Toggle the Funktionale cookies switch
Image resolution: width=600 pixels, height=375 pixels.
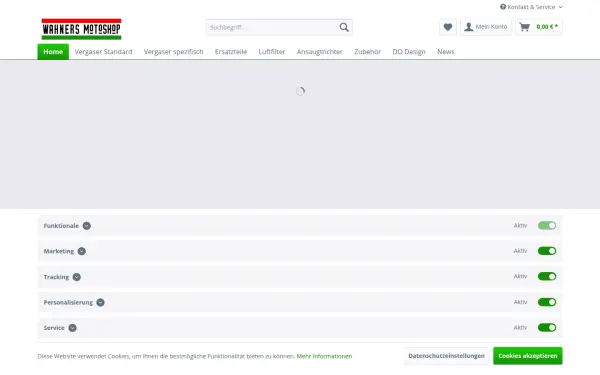547,225
